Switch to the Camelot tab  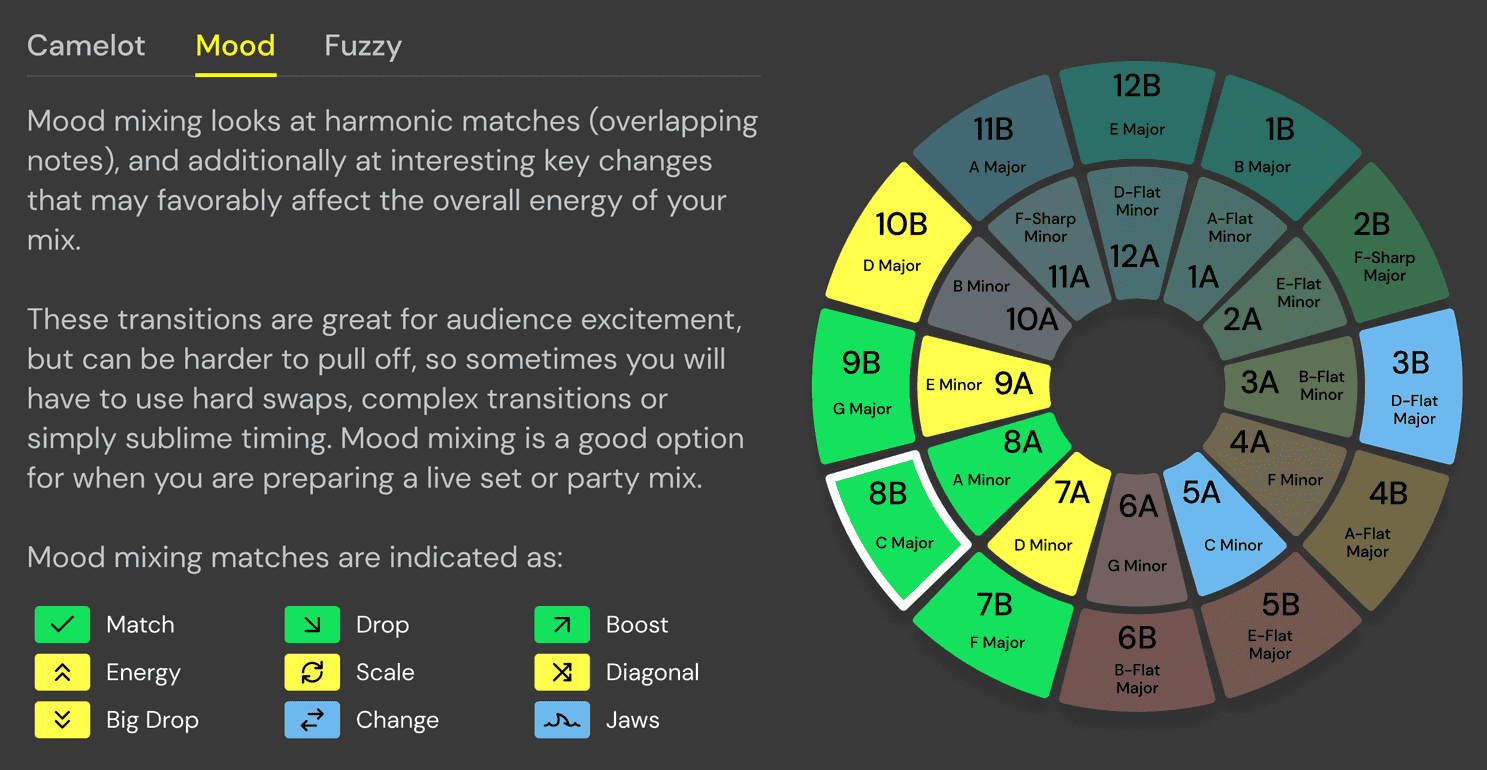pyautogui.click(x=86, y=45)
